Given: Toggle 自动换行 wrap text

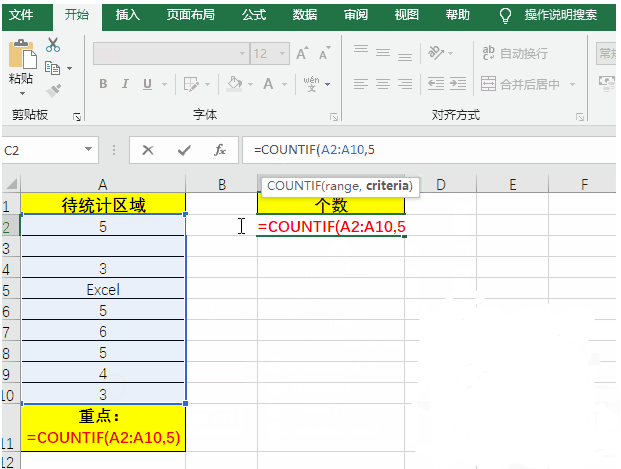Looking at the screenshot, I should (x=515, y=53).
